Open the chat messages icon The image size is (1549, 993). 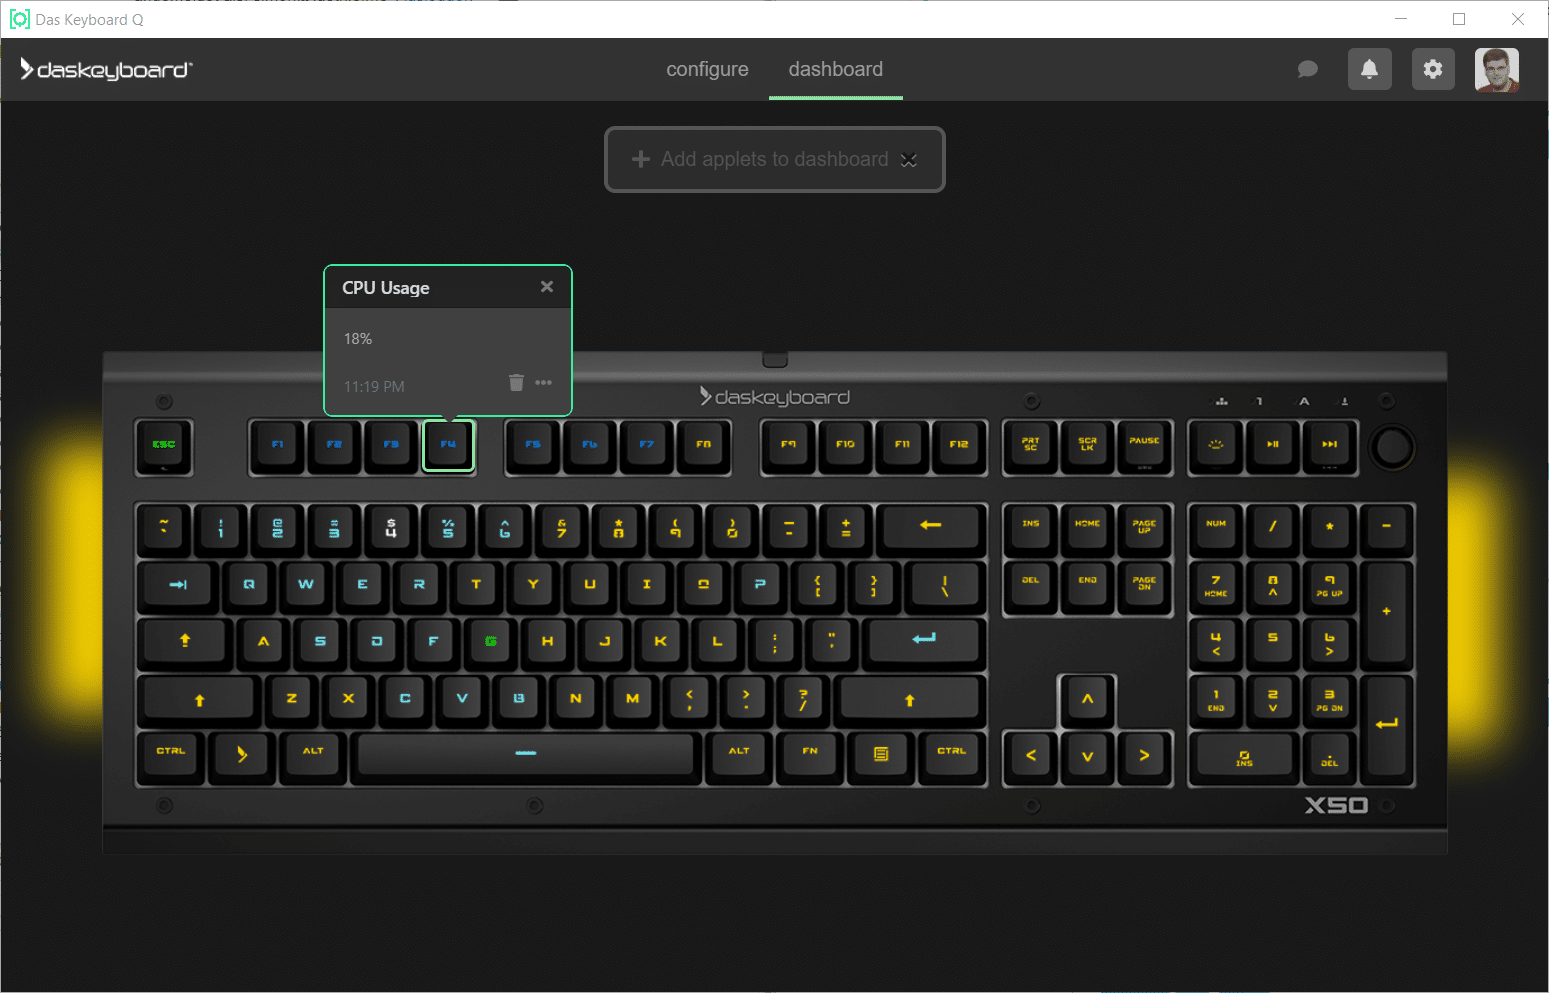point(1307,69)
